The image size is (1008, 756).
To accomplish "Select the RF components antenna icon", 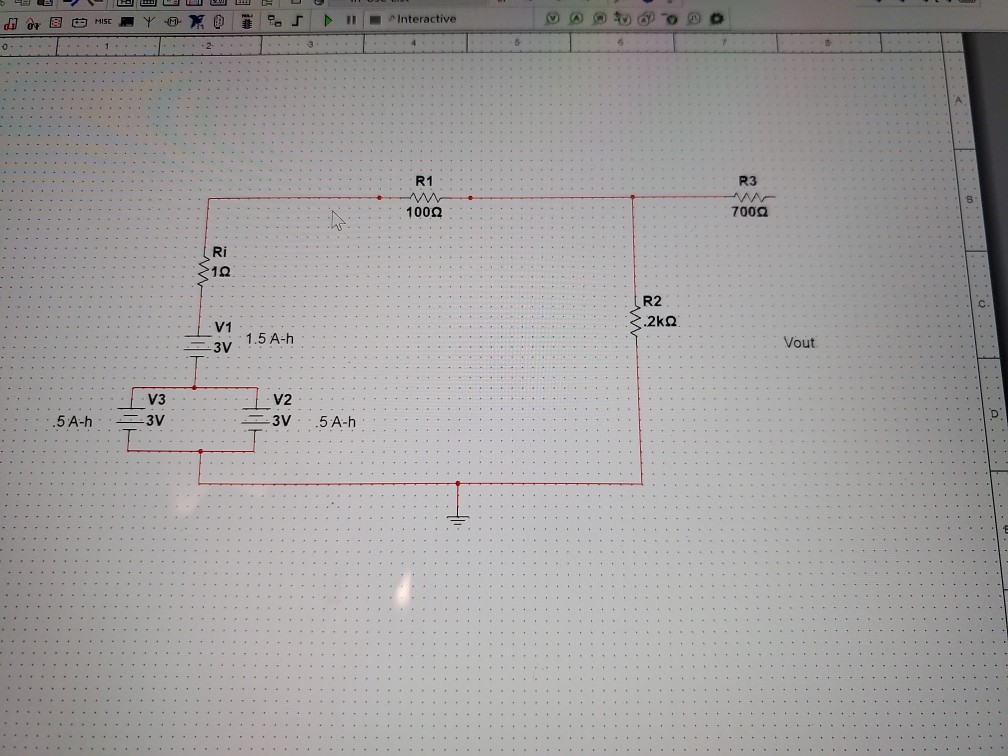I will point(149,21).
